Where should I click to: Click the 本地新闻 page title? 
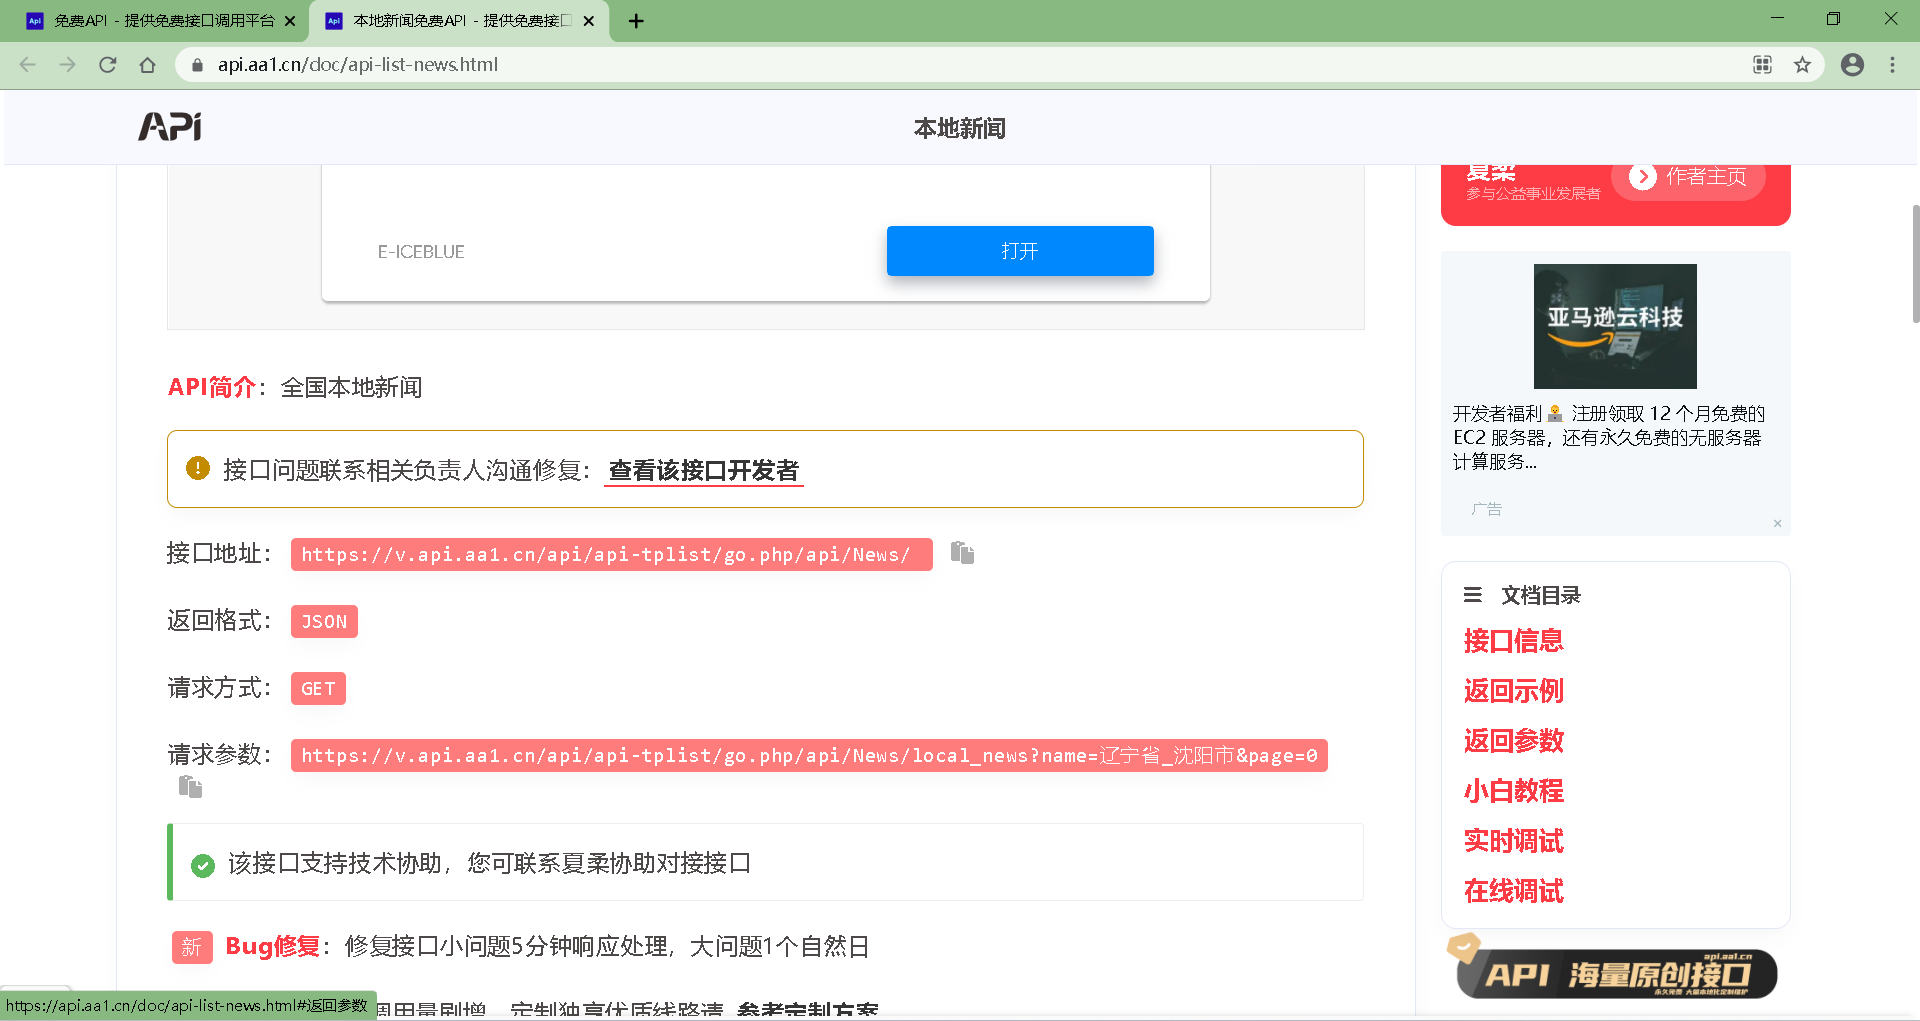click(960, 128)
